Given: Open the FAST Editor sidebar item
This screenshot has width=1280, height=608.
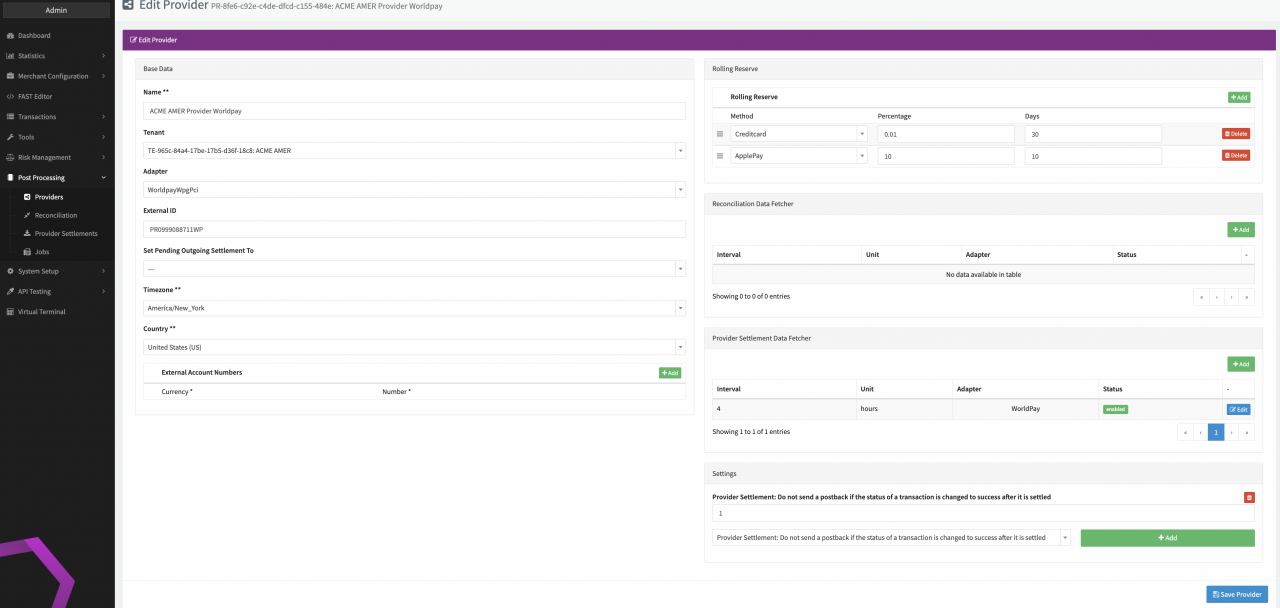Looking at the screenshot, I should coord(35,96).
